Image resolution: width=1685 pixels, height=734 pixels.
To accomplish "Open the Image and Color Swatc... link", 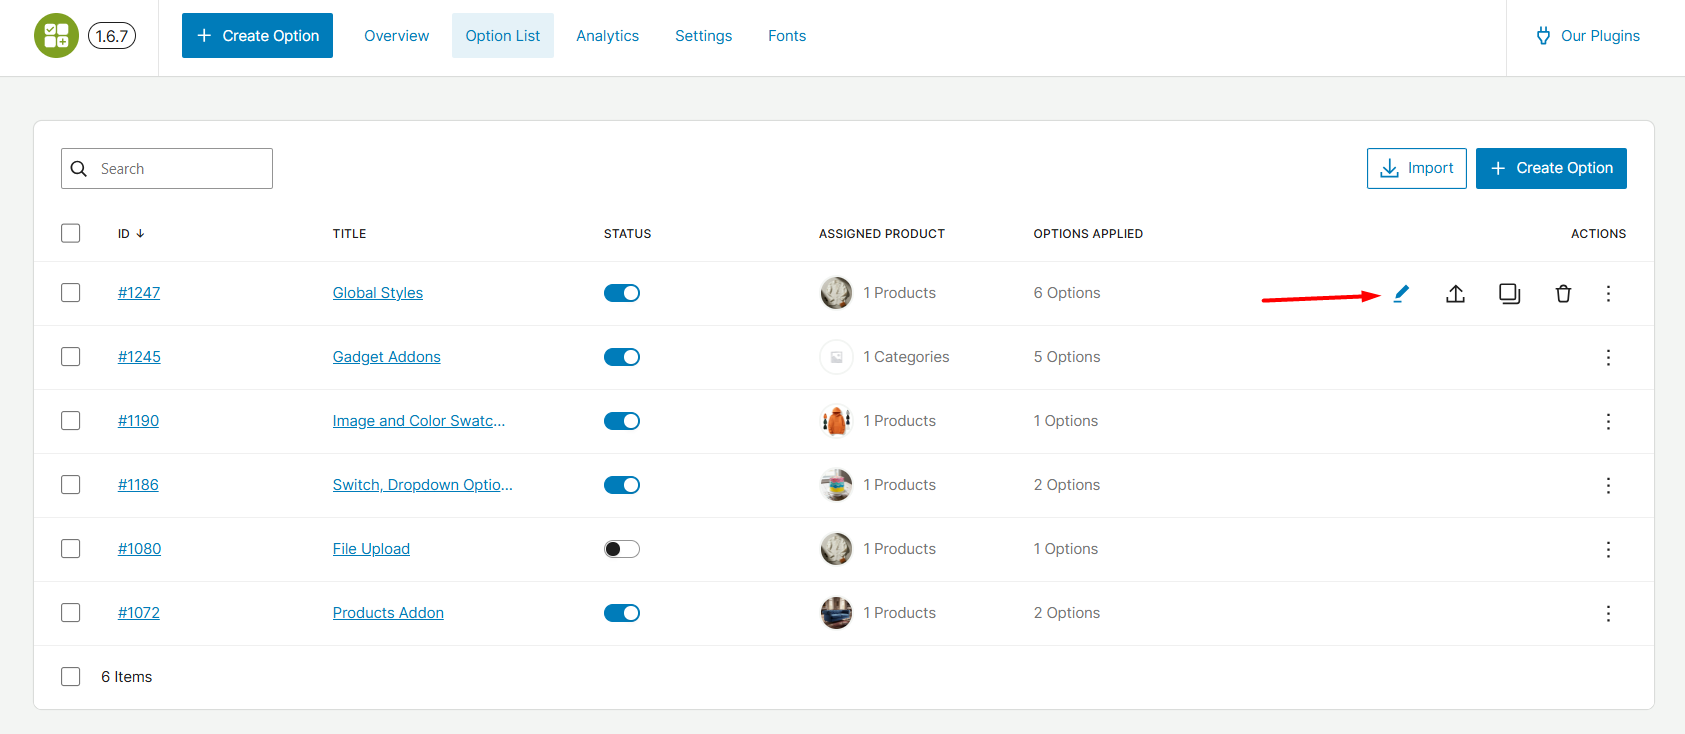I will click(x=419, y=421).
